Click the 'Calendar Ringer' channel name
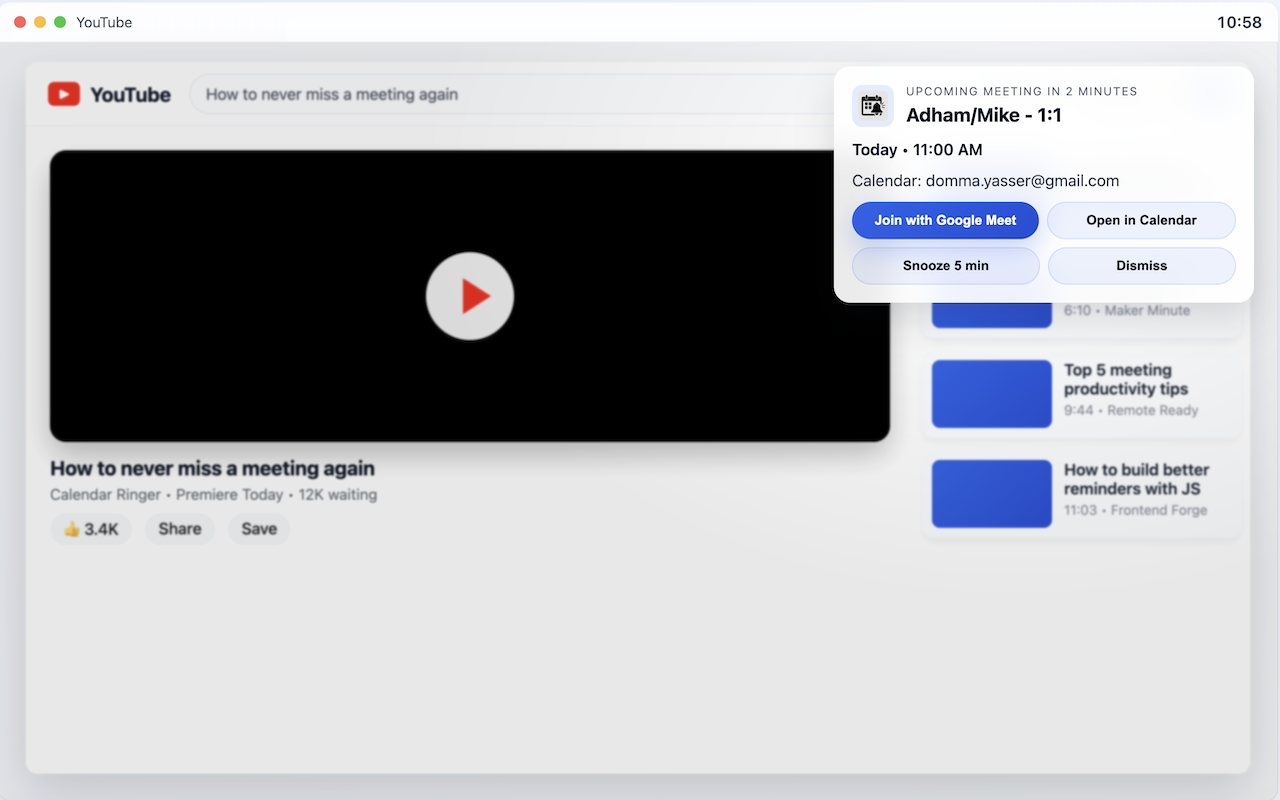This screenshot has height=800, width=1280. click(x=105, y=494)
